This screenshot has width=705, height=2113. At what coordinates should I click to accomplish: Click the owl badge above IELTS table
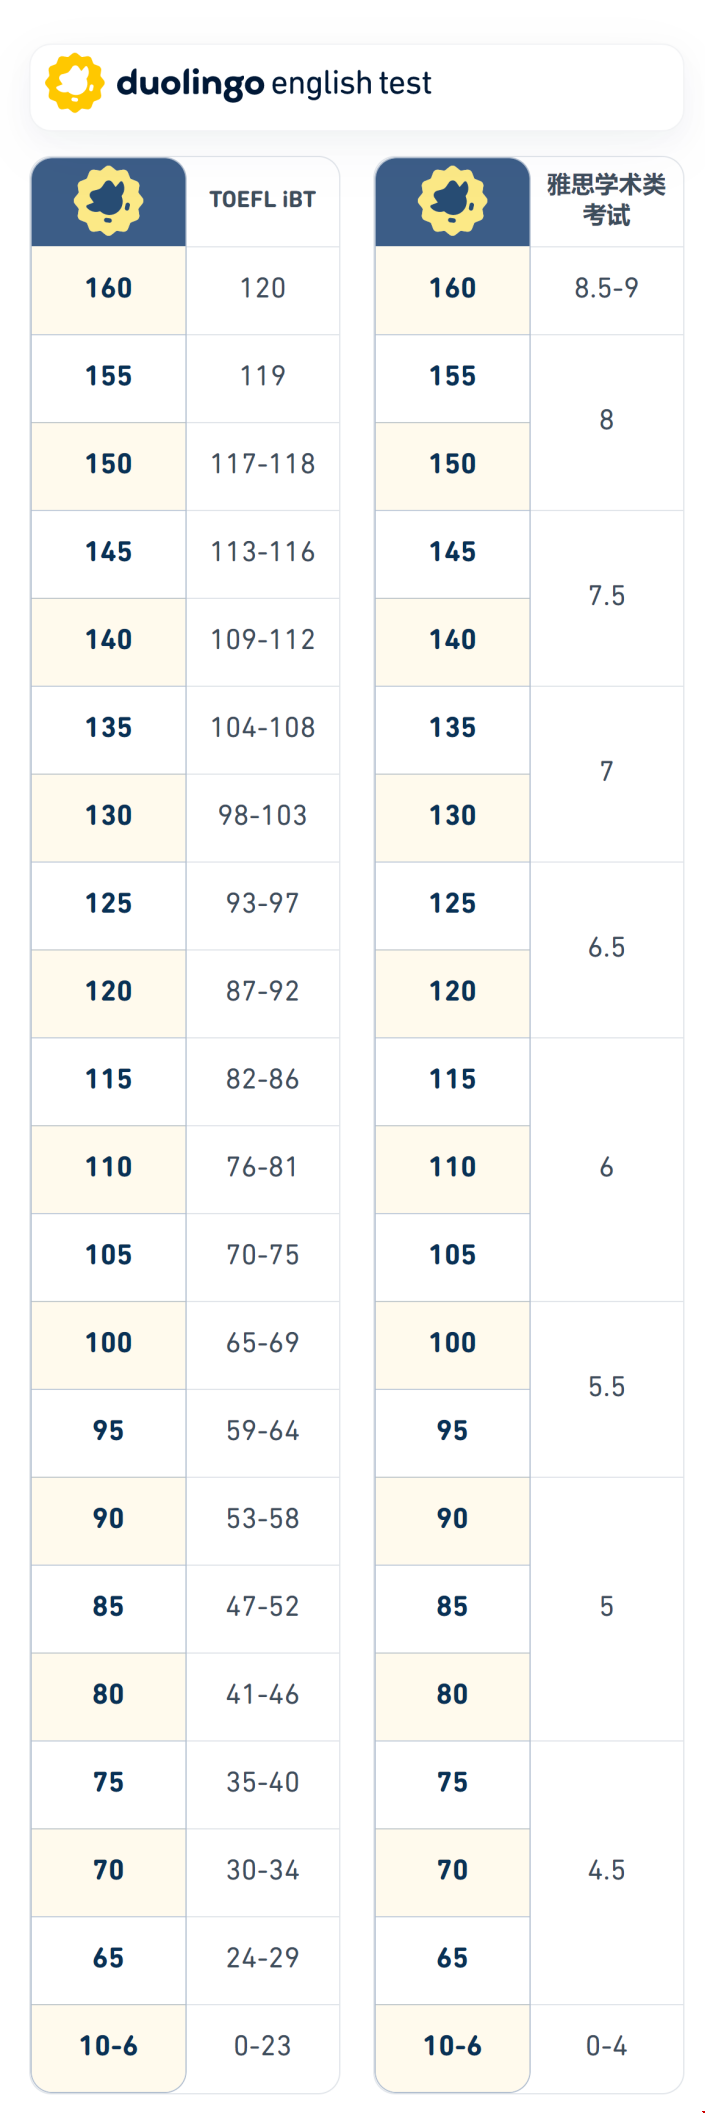click(452, 200)
